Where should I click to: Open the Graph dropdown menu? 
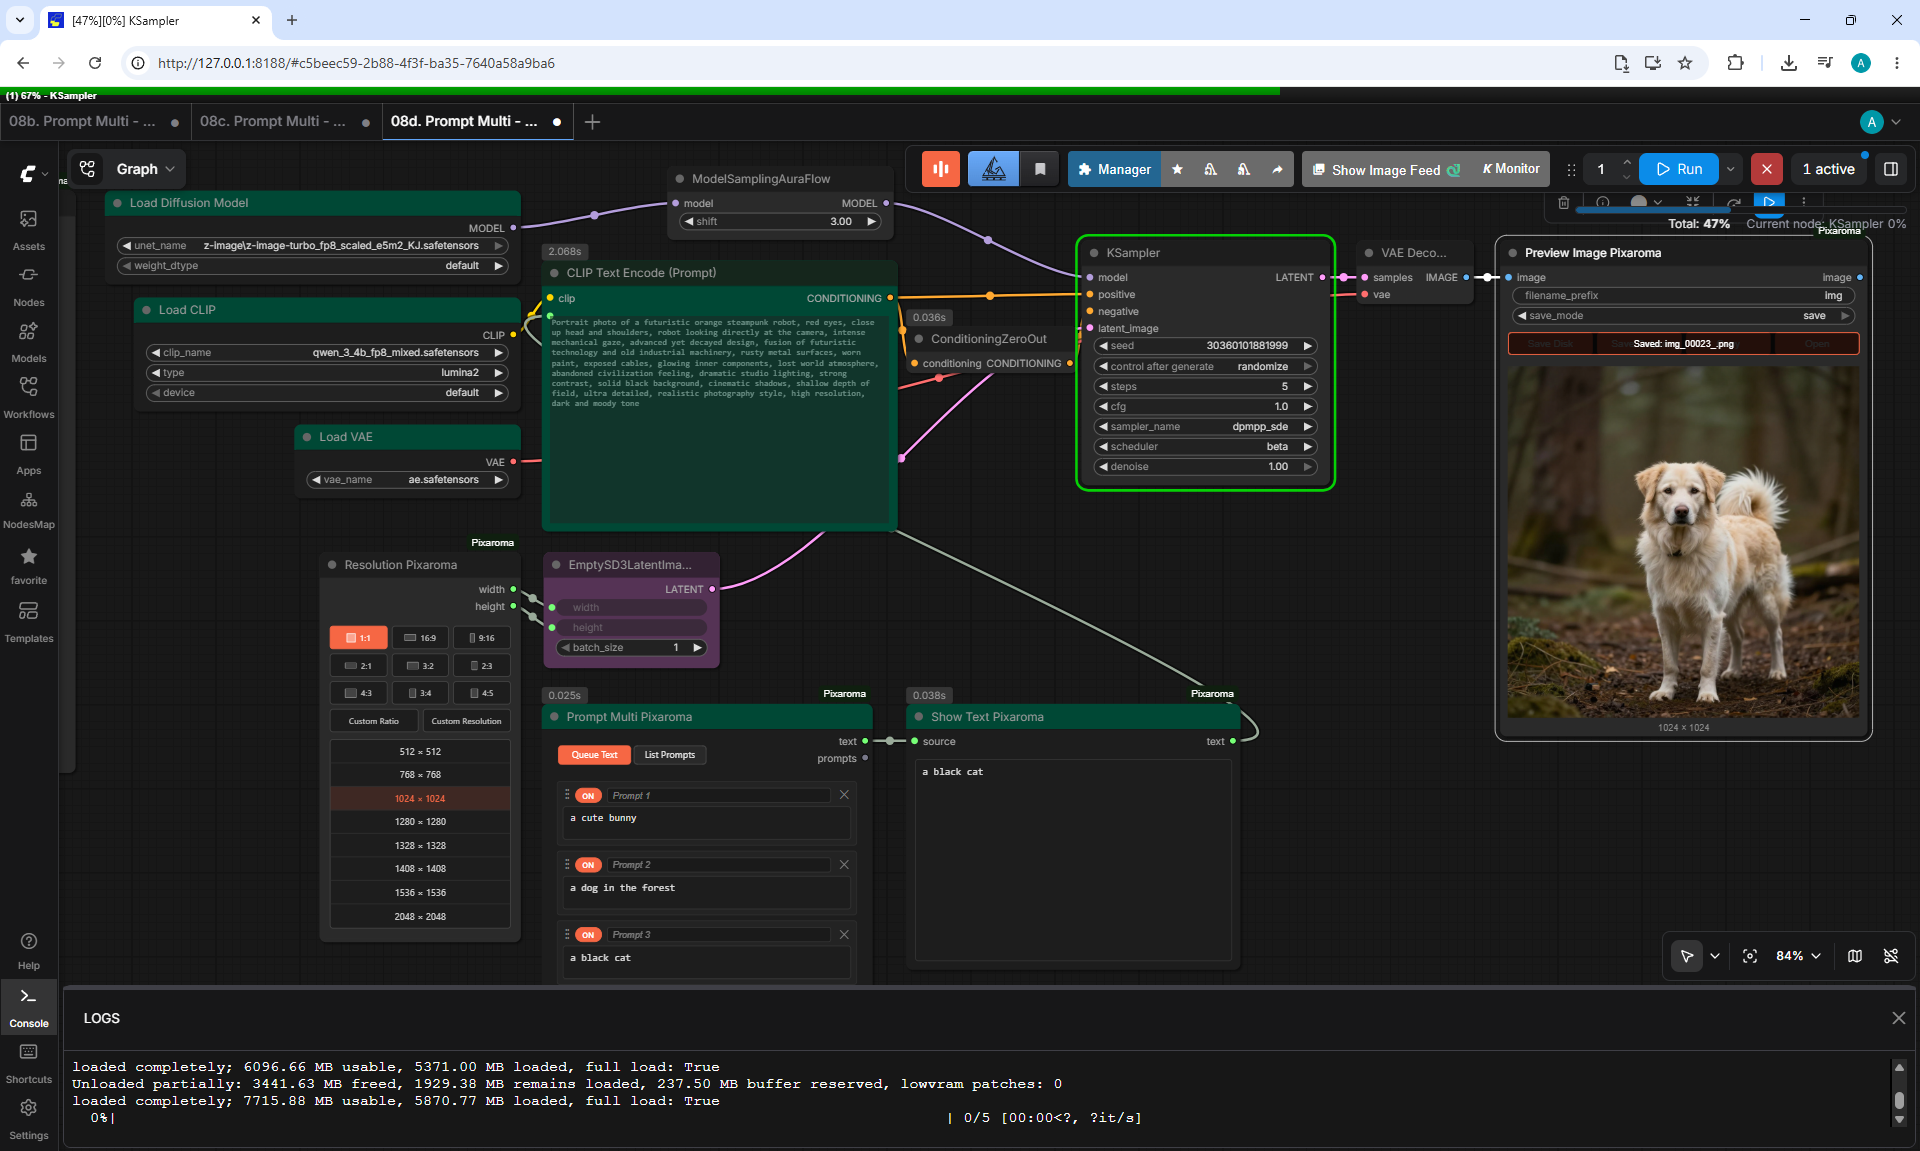click(x=146, y=169)
